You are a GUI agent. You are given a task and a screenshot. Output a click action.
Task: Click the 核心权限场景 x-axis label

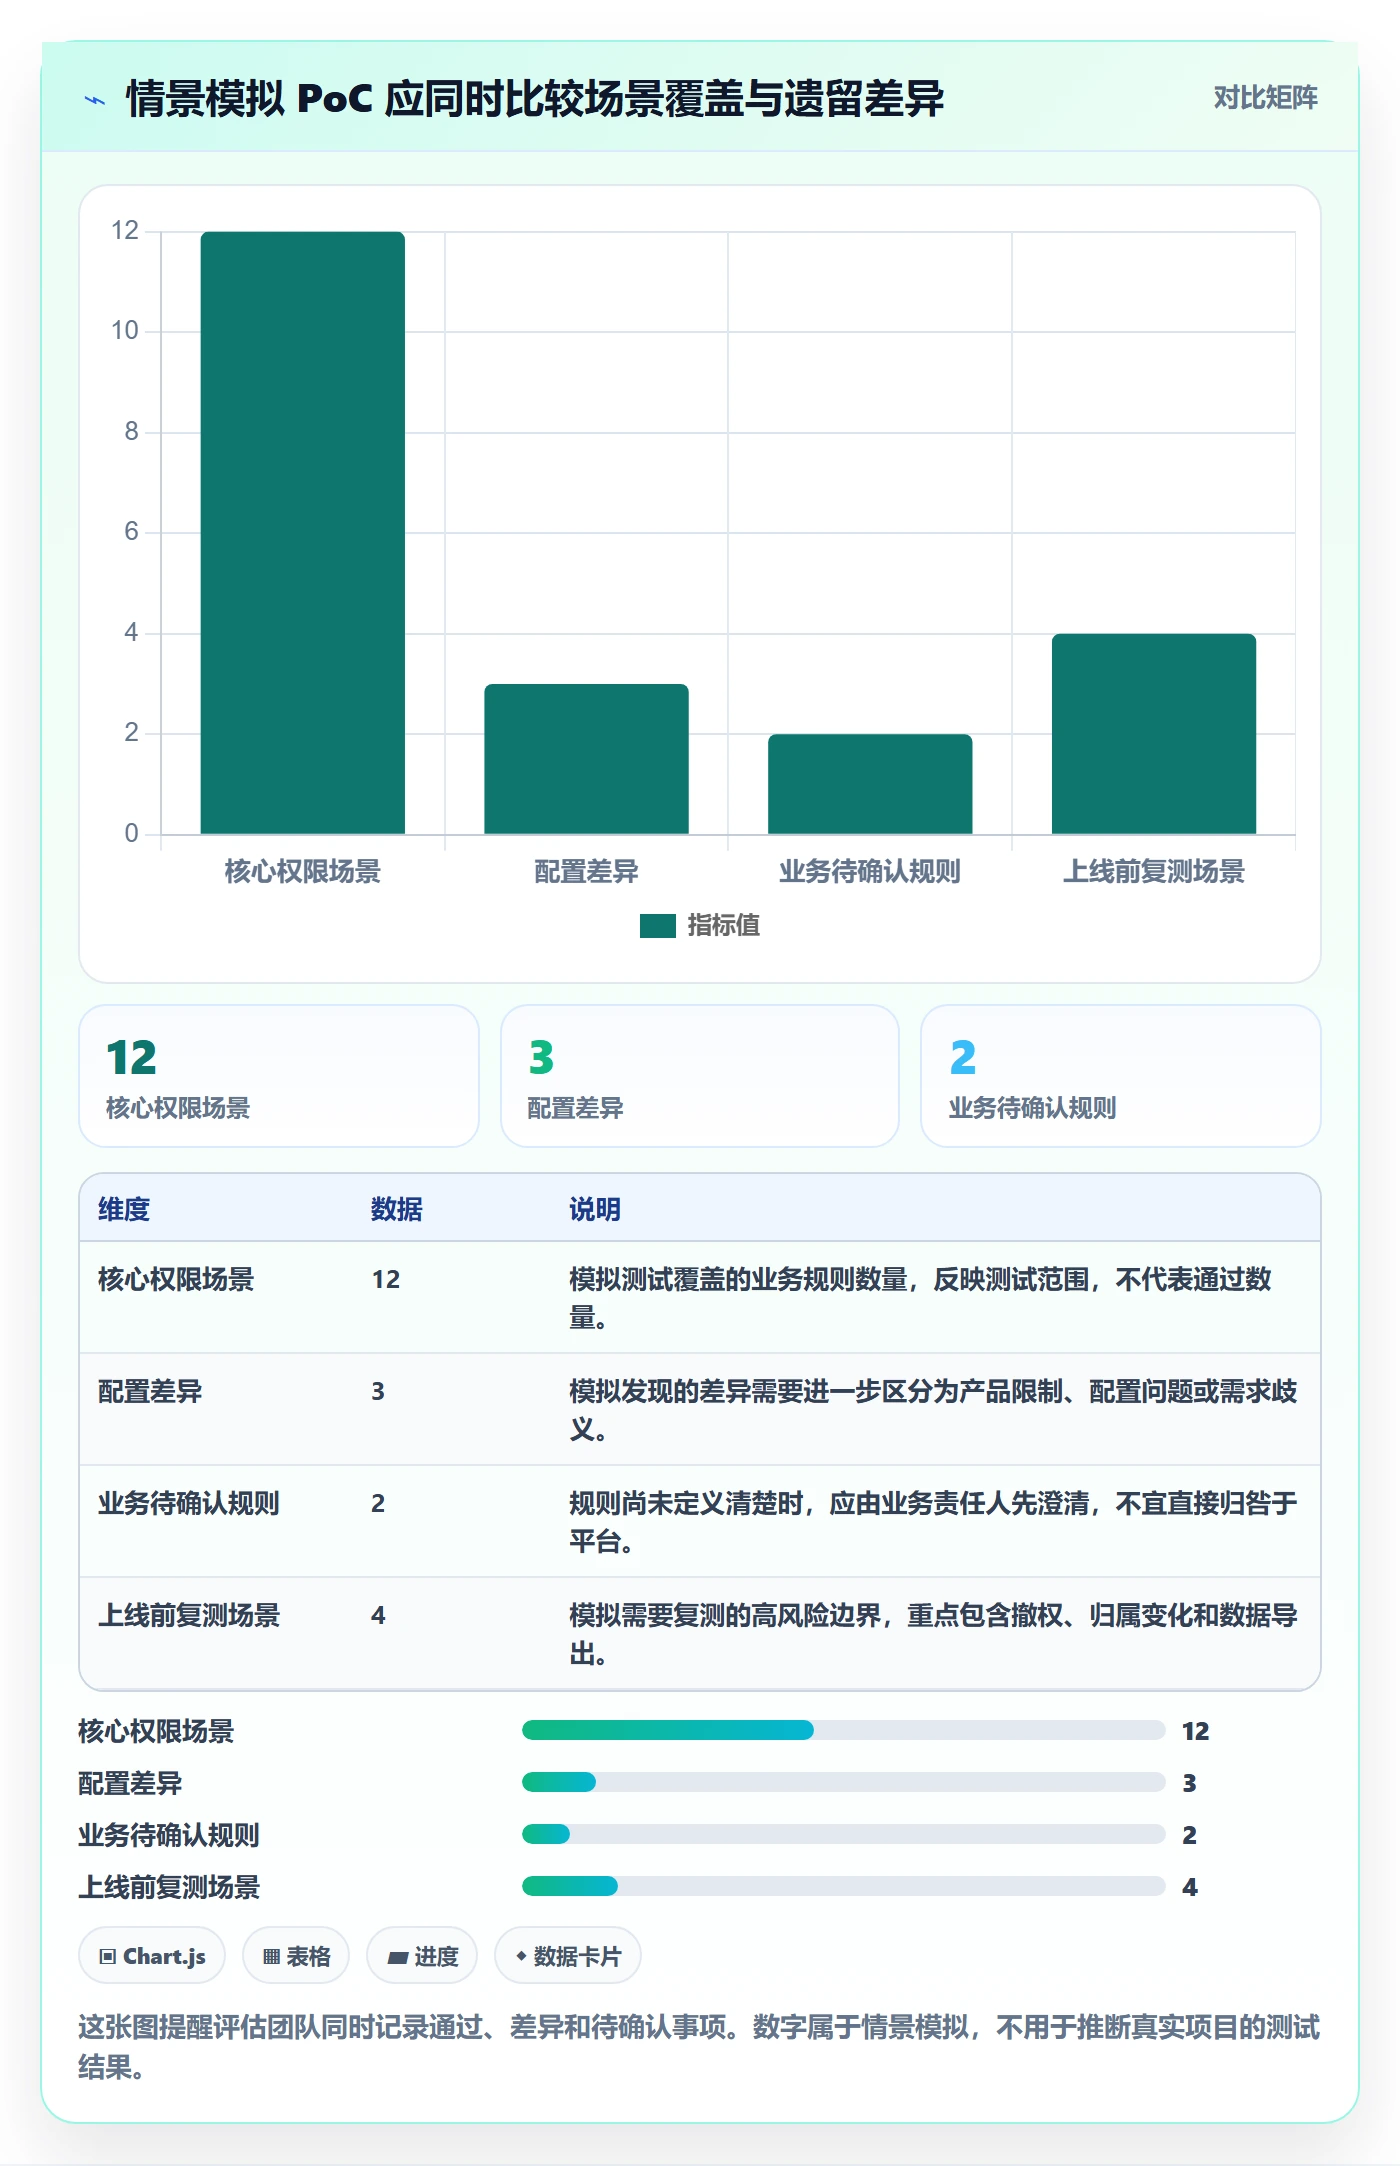click(303, 872)
